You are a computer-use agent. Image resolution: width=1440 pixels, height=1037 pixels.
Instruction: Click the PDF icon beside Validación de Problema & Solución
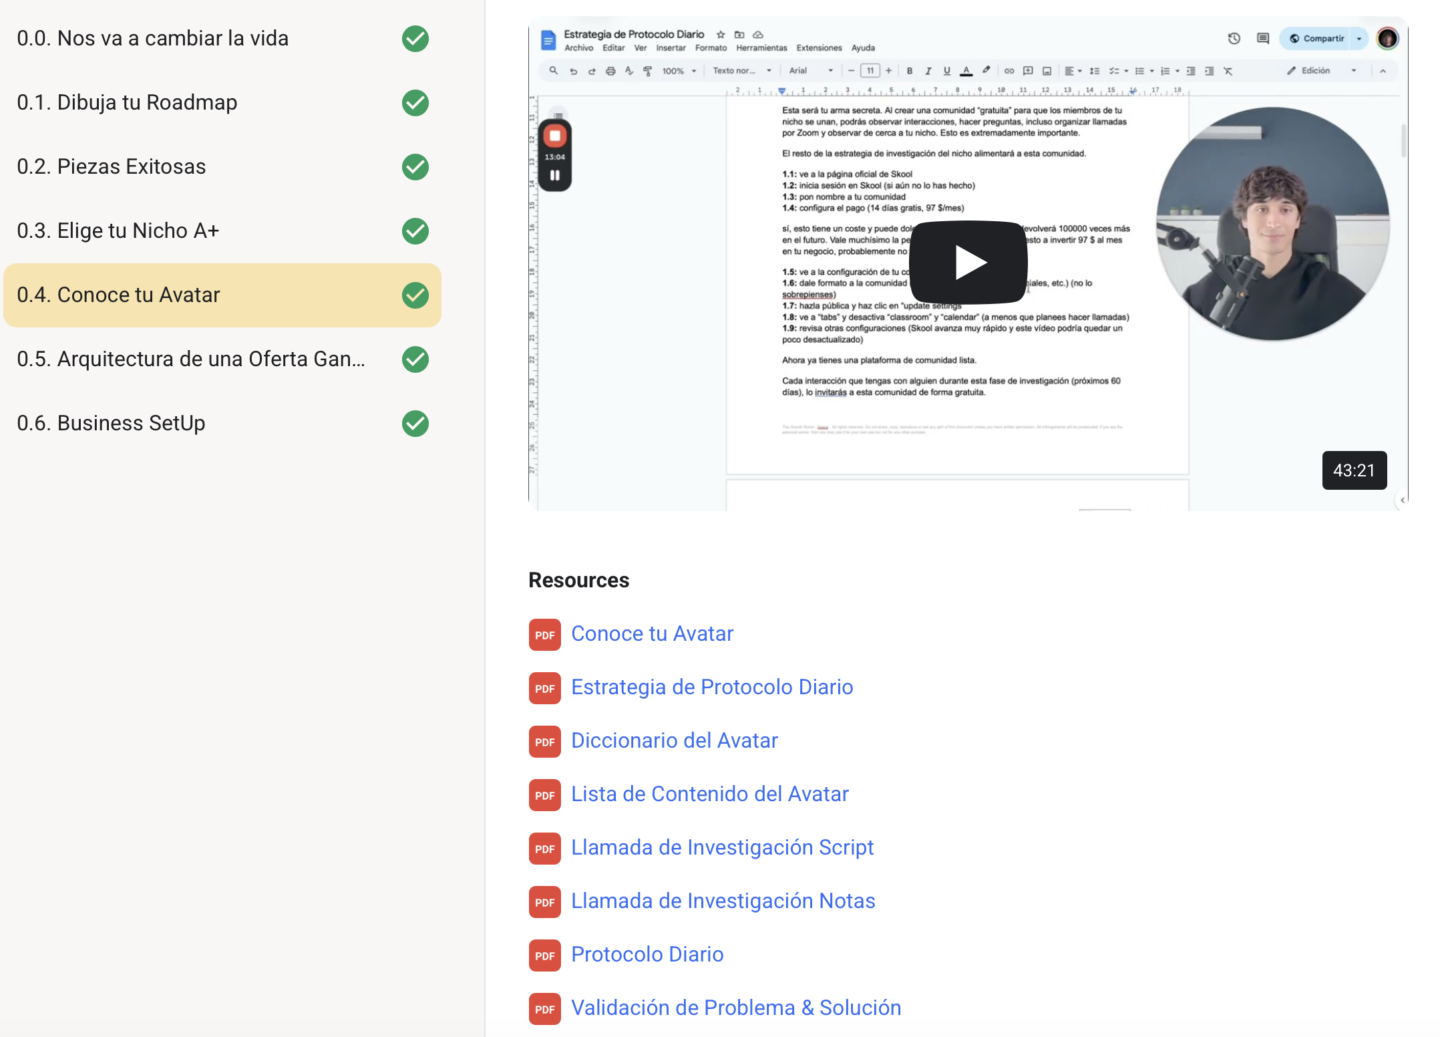[x=545, y=1009]
